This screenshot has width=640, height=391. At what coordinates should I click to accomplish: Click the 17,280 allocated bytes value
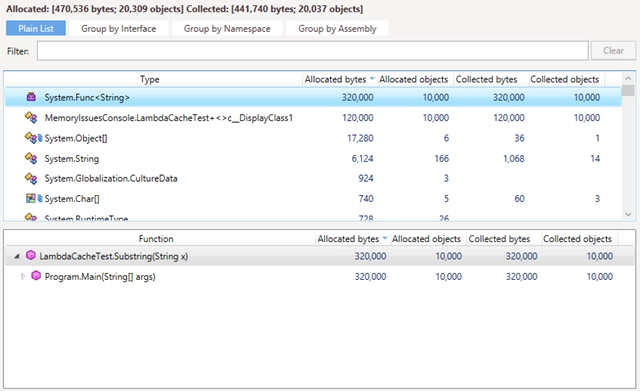360,138
